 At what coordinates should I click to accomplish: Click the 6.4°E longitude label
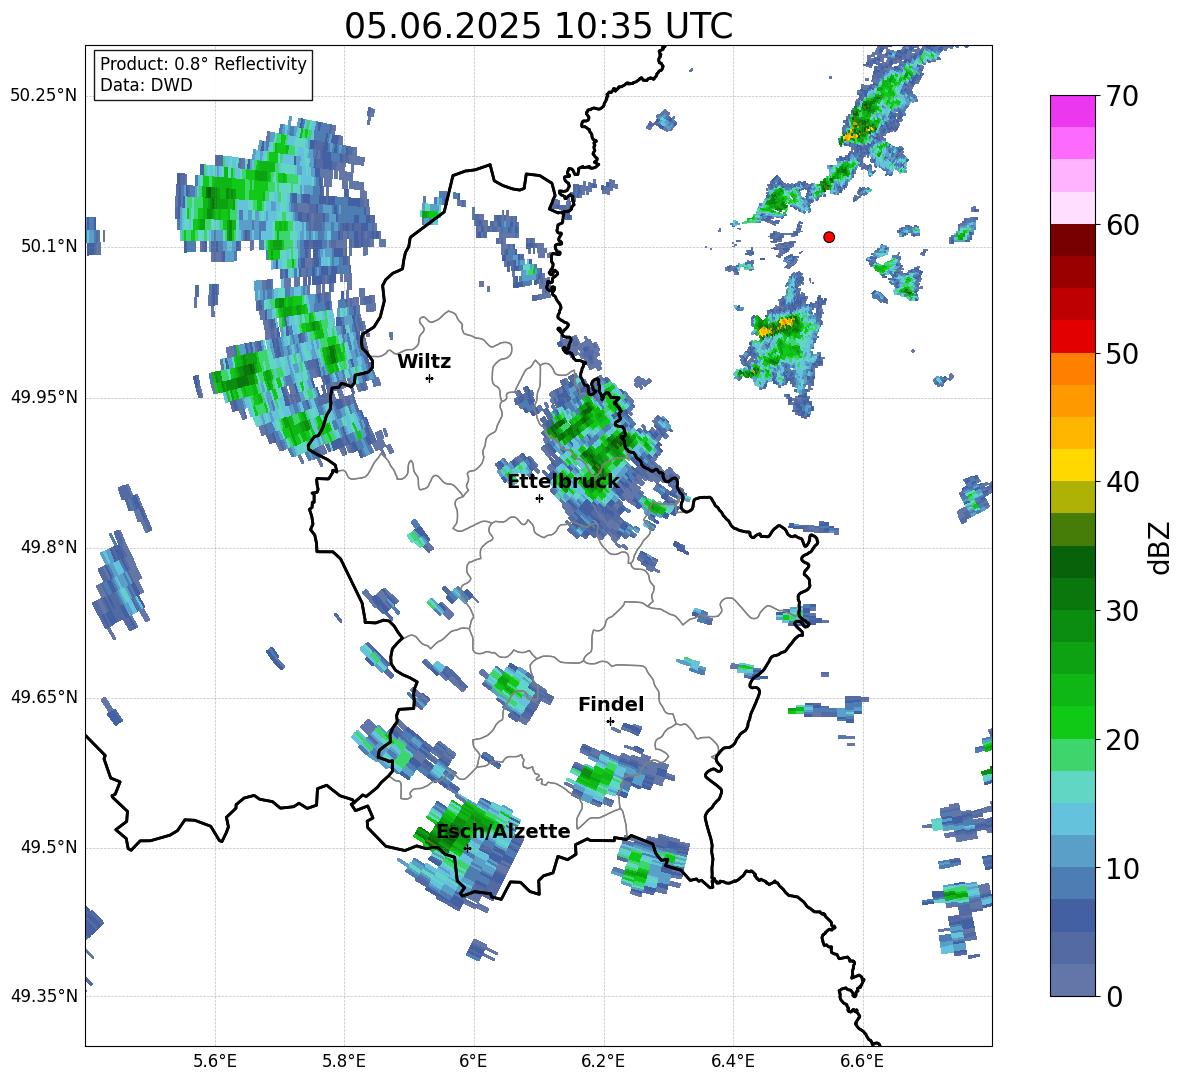[x=732, y=1061]
